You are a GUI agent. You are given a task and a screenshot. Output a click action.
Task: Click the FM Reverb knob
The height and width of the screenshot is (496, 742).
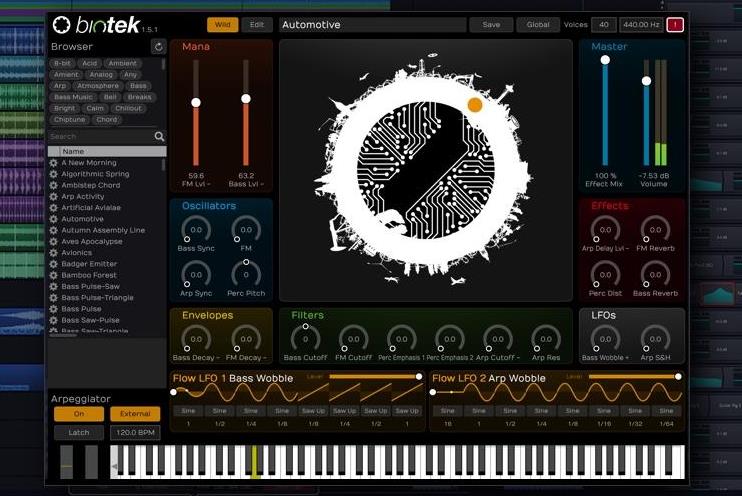(x=655, y=230)
